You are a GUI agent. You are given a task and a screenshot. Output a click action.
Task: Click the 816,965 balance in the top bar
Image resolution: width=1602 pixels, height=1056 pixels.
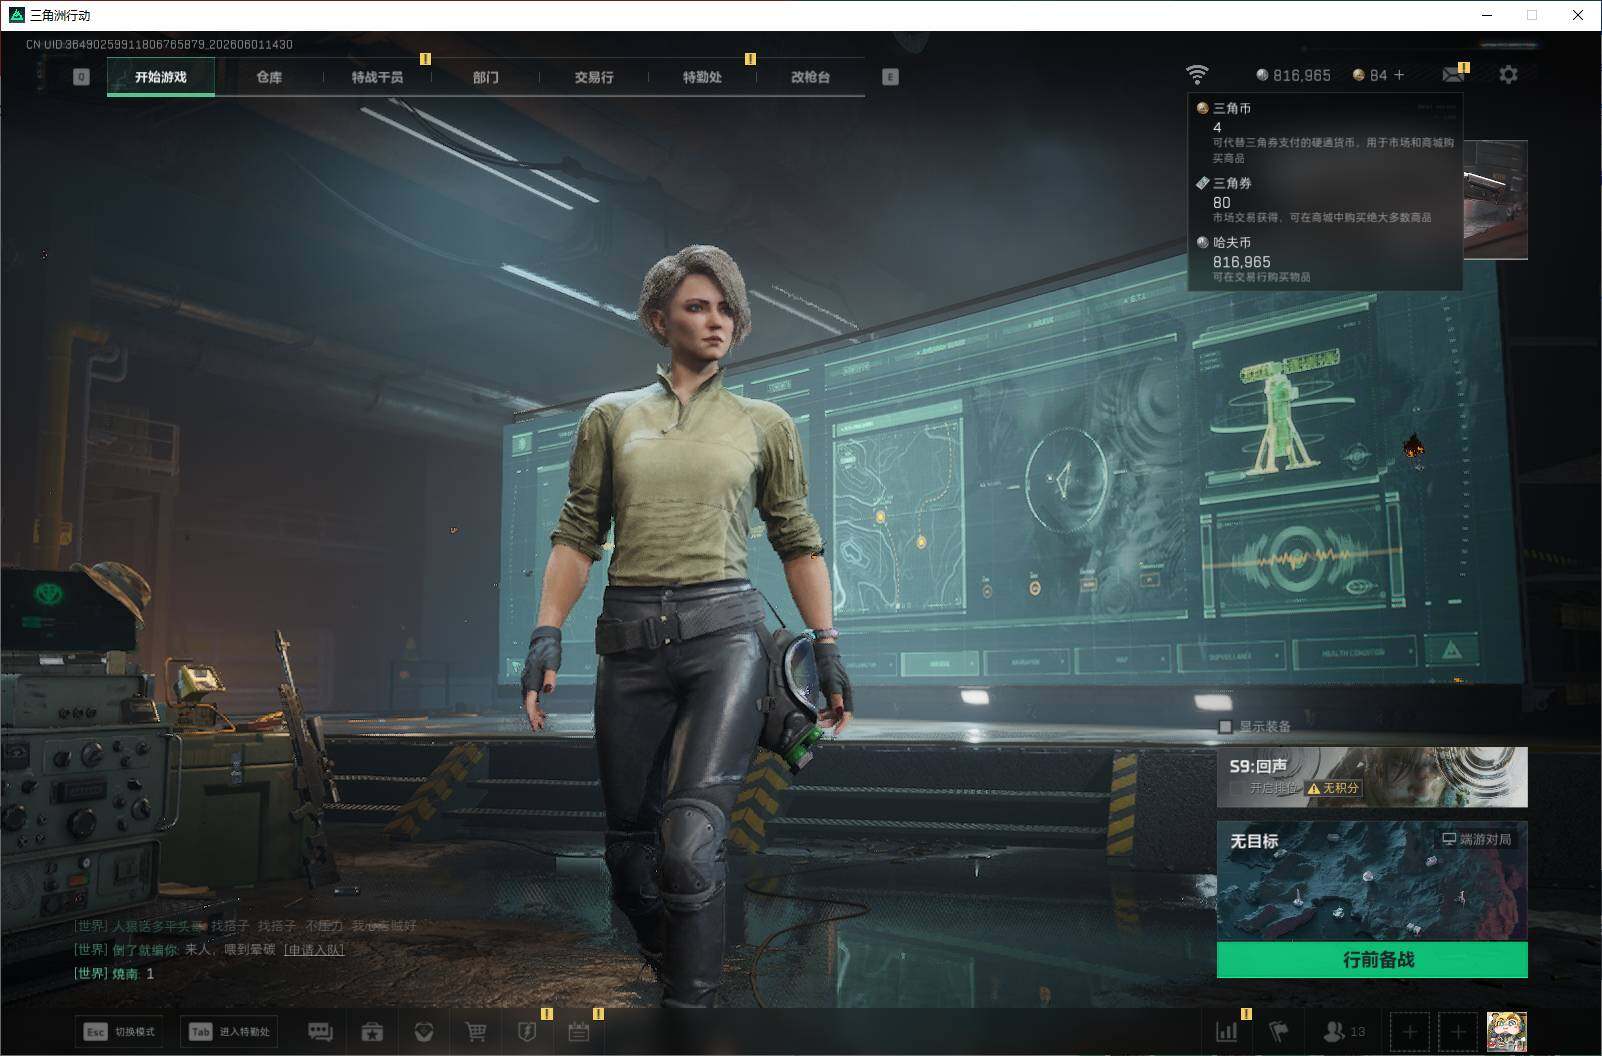click(x=1301, y=75)
